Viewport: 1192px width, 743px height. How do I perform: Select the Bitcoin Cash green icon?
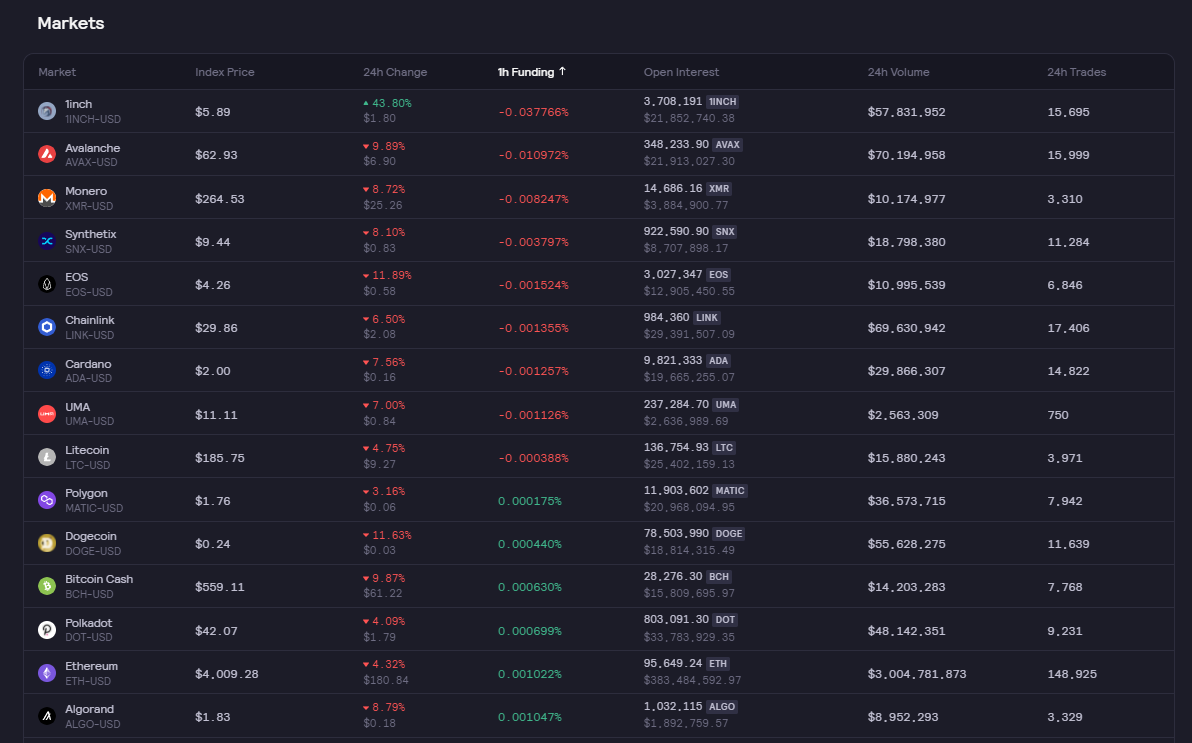[47, 586]
